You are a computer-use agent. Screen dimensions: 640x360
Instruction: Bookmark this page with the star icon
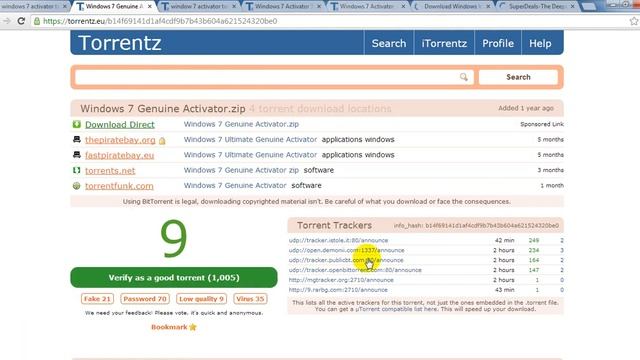(634, 21)
